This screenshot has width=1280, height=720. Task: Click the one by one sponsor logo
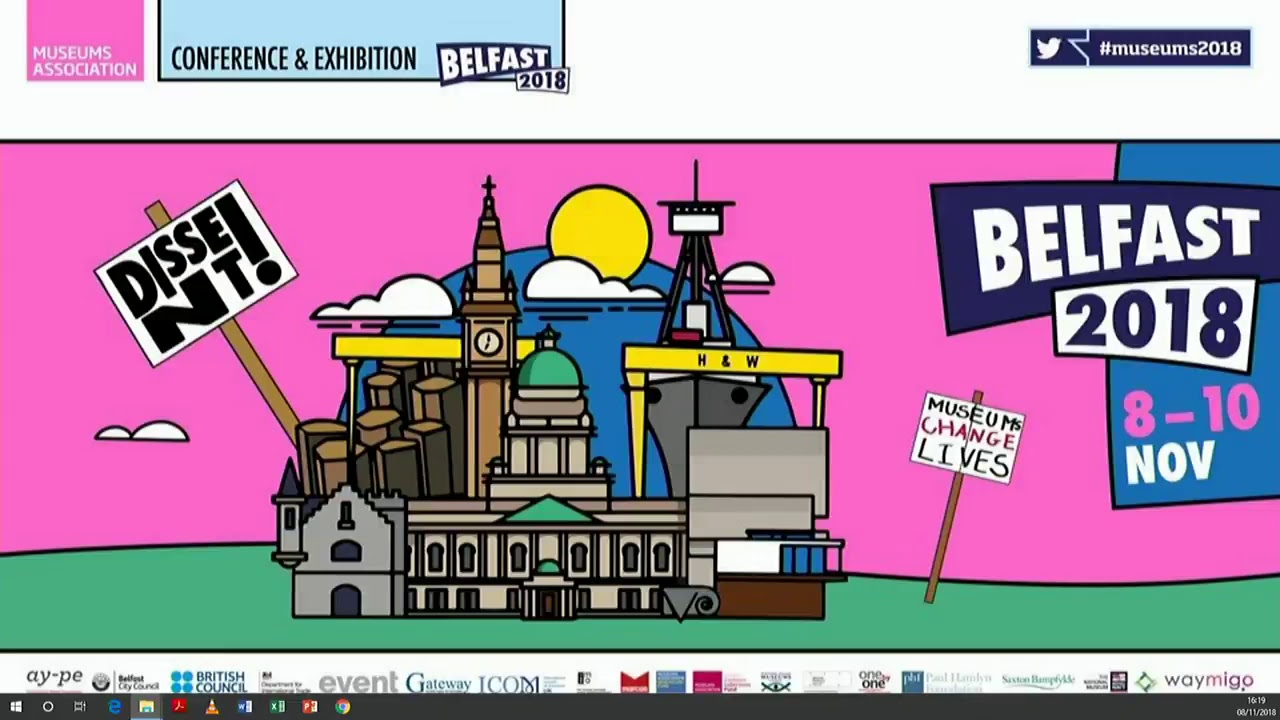(x=874, y=681)
